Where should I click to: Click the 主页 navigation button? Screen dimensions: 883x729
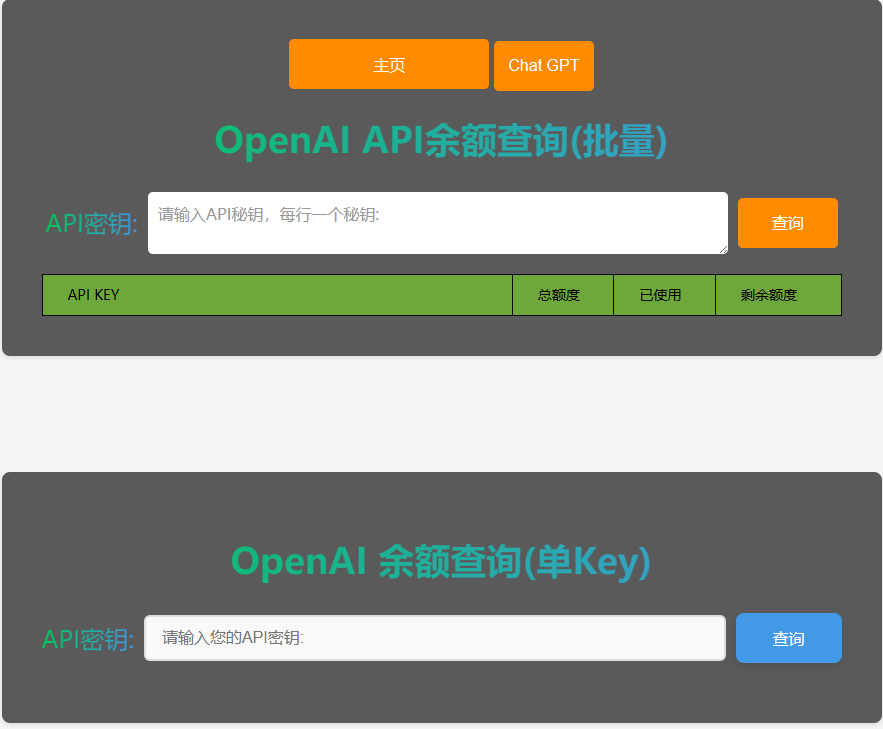[389, 63]
